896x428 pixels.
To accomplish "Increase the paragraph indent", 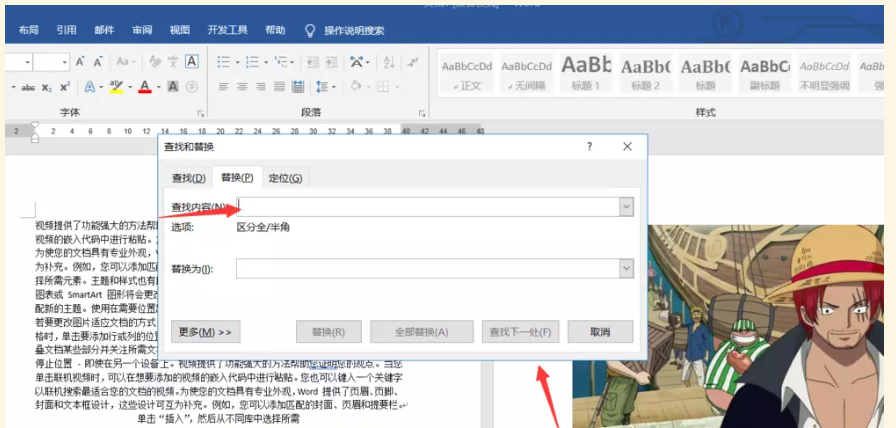I will pyautogui.click(x=331, y=62).
